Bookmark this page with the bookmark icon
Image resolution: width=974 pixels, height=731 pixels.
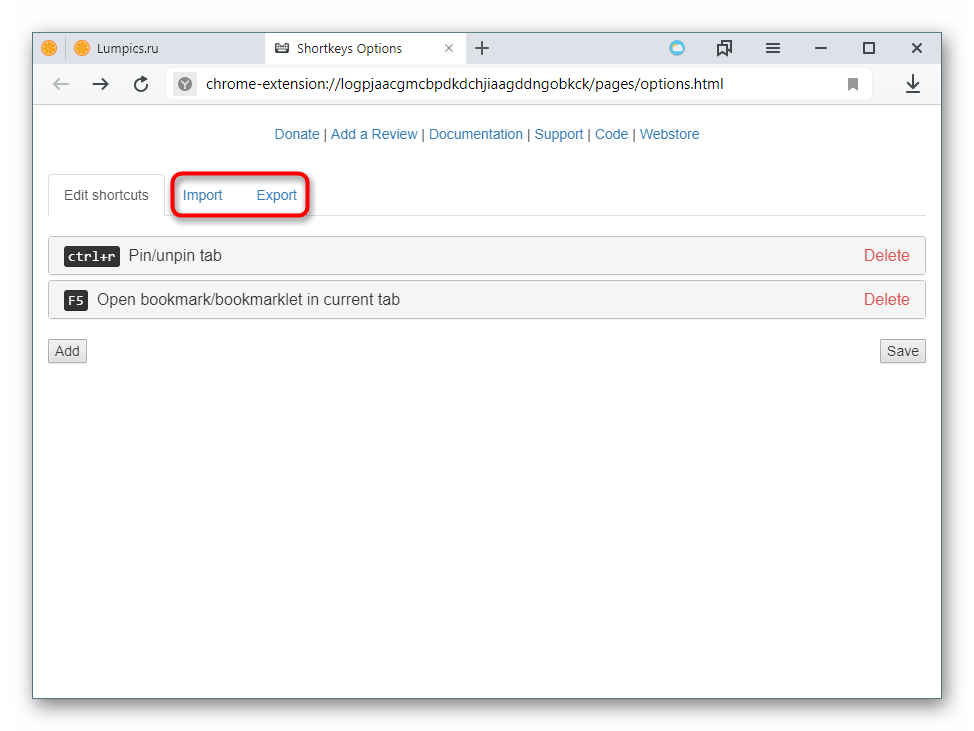tap(853, 84)
